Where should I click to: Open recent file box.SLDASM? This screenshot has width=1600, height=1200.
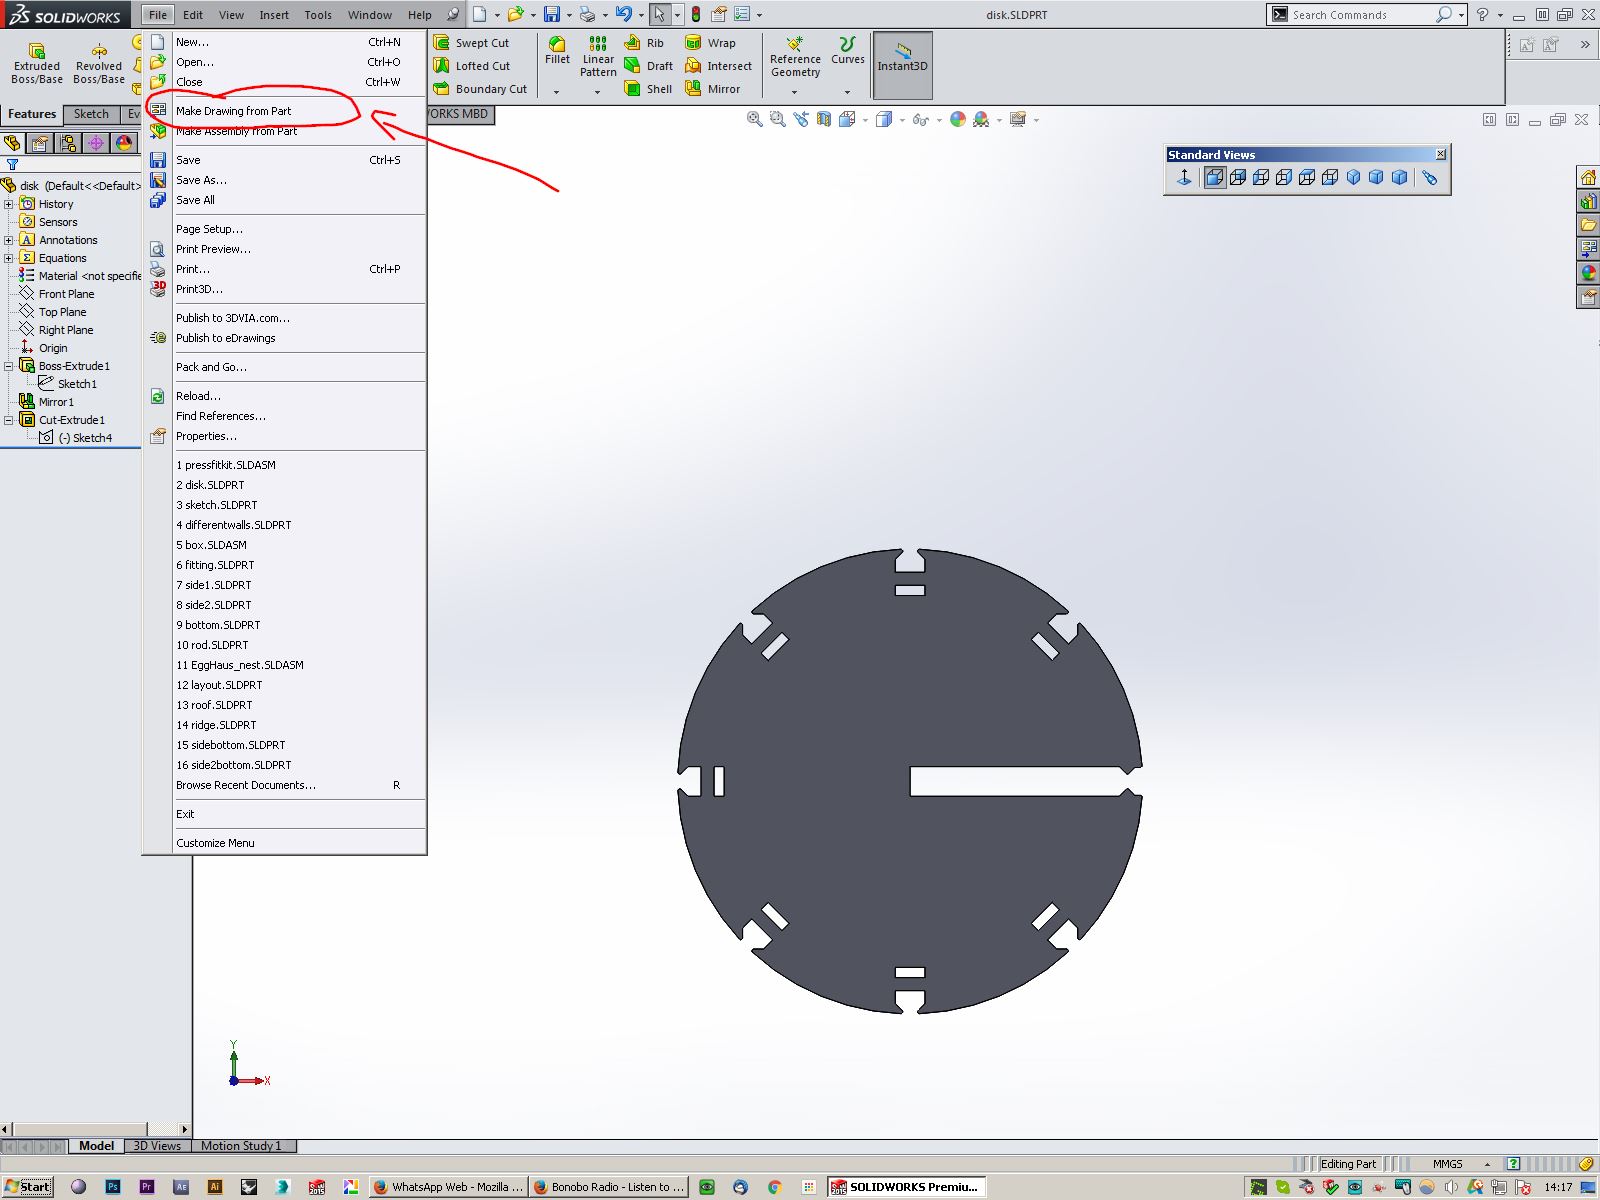pos(285,545)
